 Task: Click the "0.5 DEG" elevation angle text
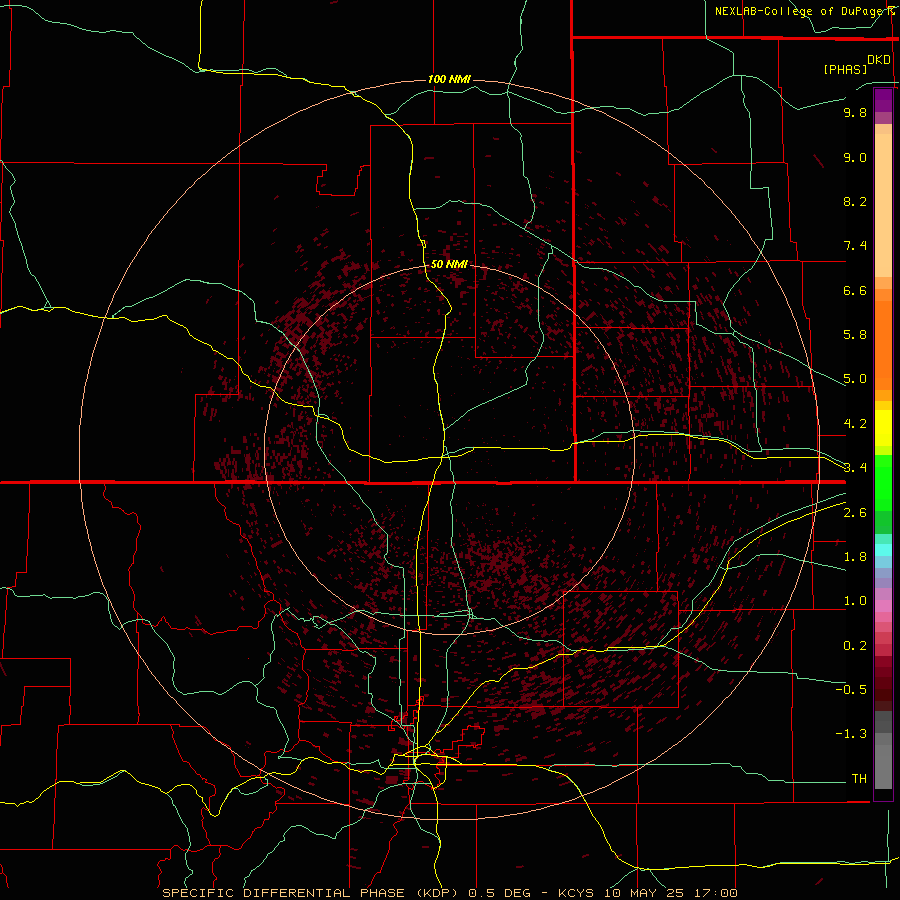501,893
